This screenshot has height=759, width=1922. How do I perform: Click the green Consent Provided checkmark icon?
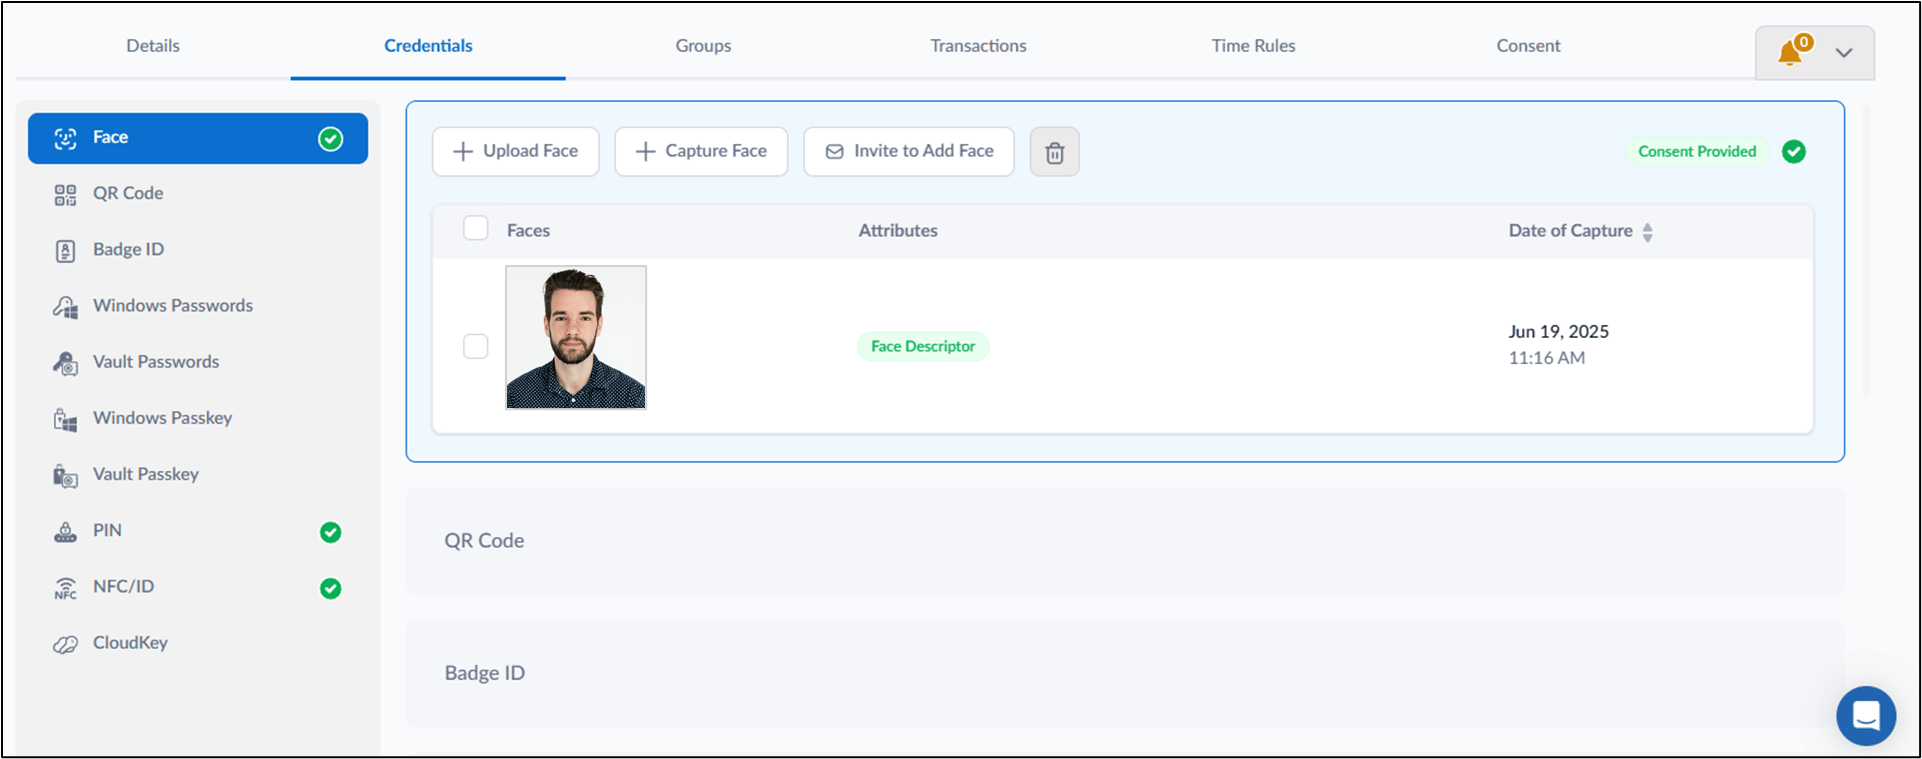(1794, 152)
